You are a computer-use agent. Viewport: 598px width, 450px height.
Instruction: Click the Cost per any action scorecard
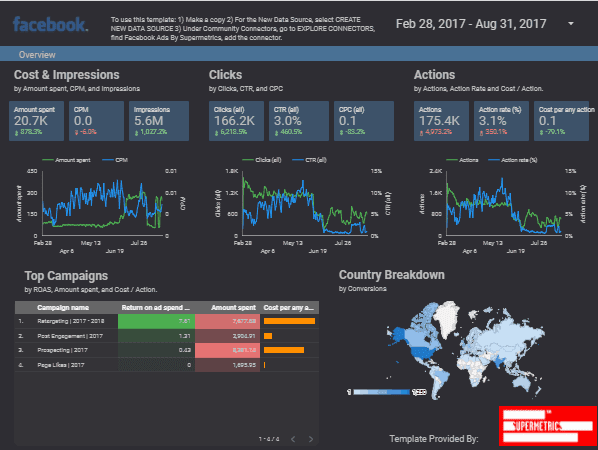coord(561,121)
